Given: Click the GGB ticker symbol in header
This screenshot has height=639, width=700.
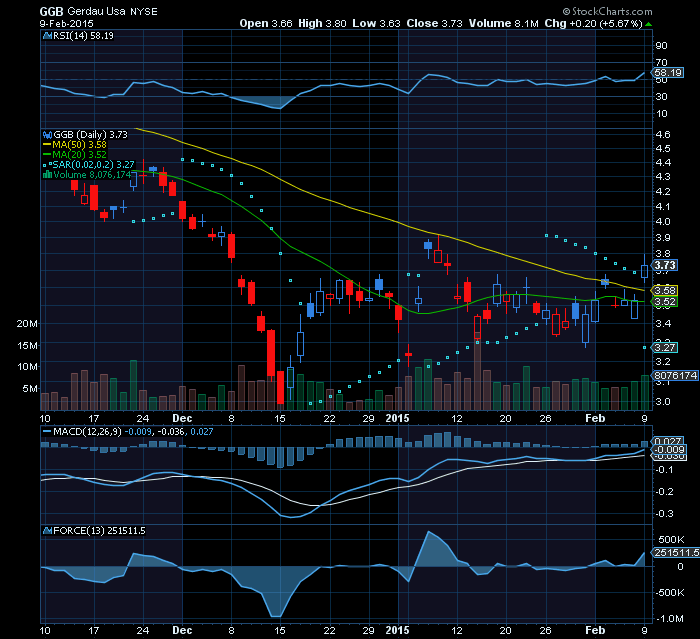Looking at the screenshot, I should coord(51,11).
